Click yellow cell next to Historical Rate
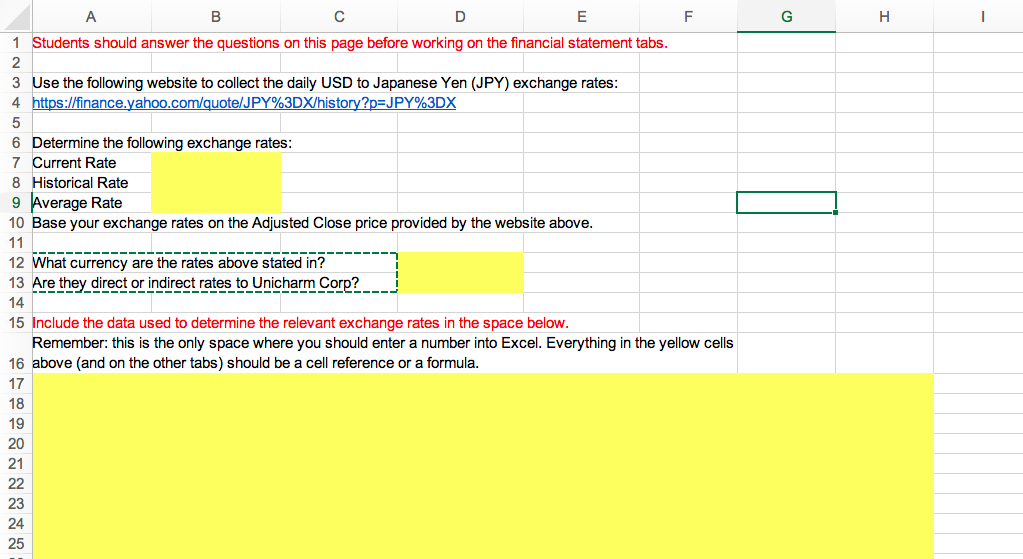This screenshot has width=1023, height=559. click(x=216, y=183)
